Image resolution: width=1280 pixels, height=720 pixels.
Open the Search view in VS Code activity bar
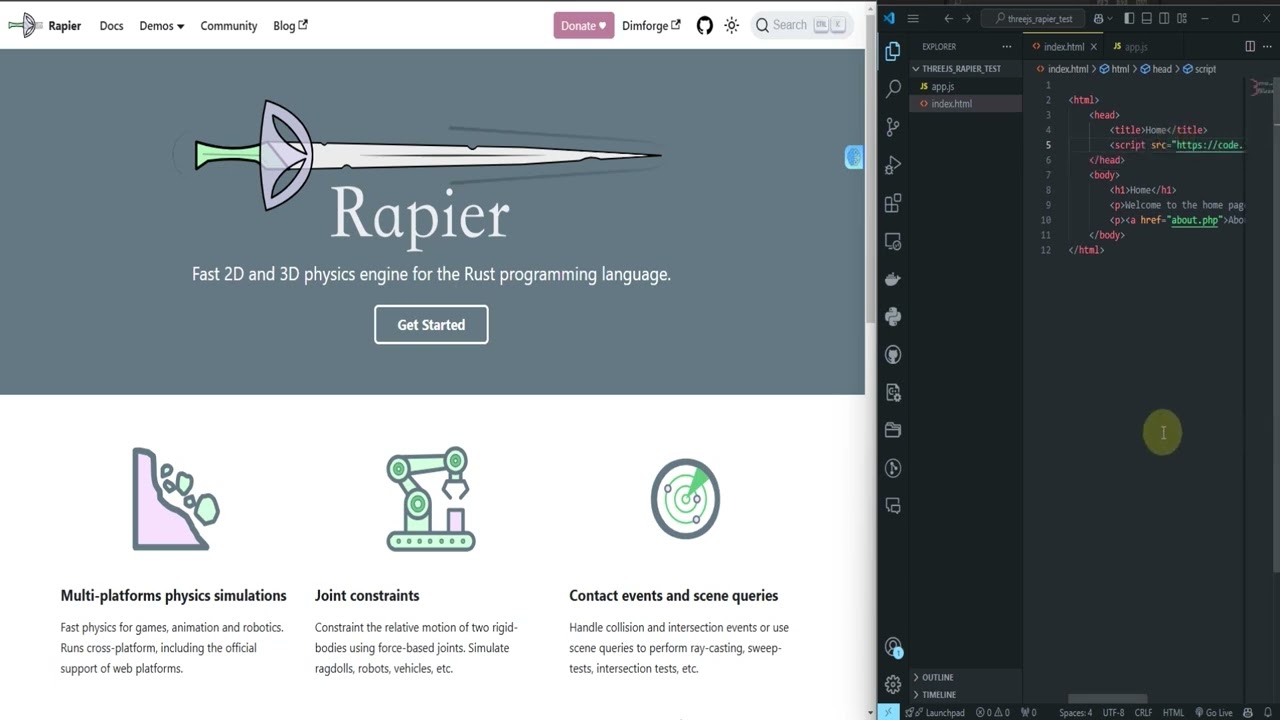[893, 89]
